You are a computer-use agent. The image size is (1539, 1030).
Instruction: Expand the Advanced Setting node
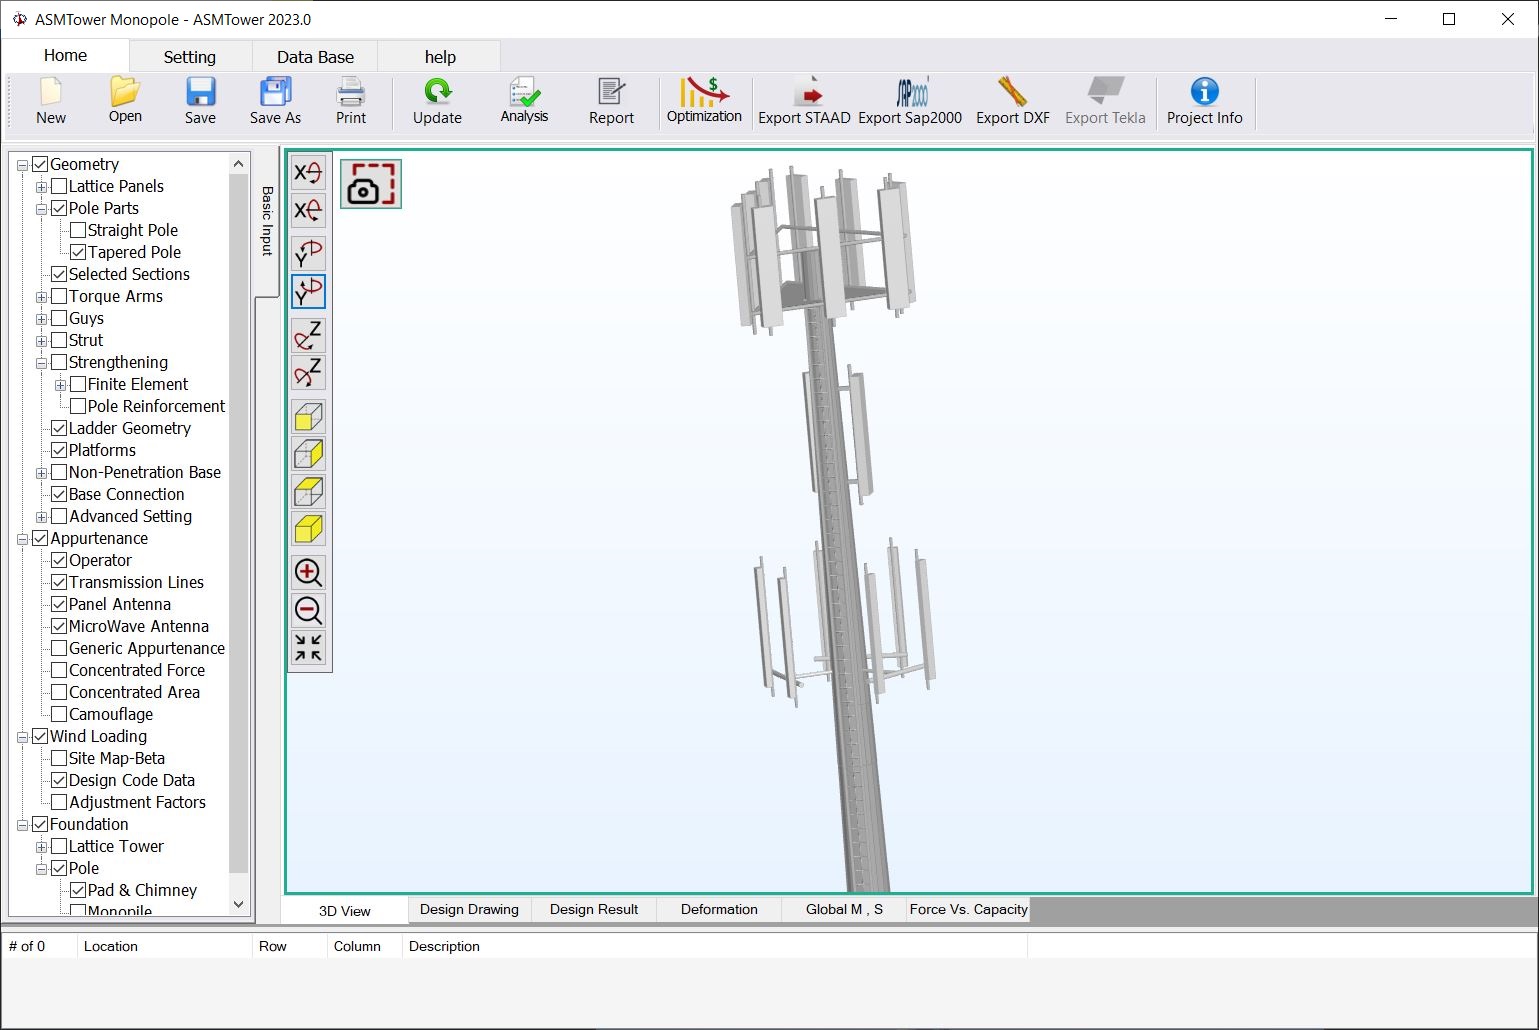coord(41,517)
